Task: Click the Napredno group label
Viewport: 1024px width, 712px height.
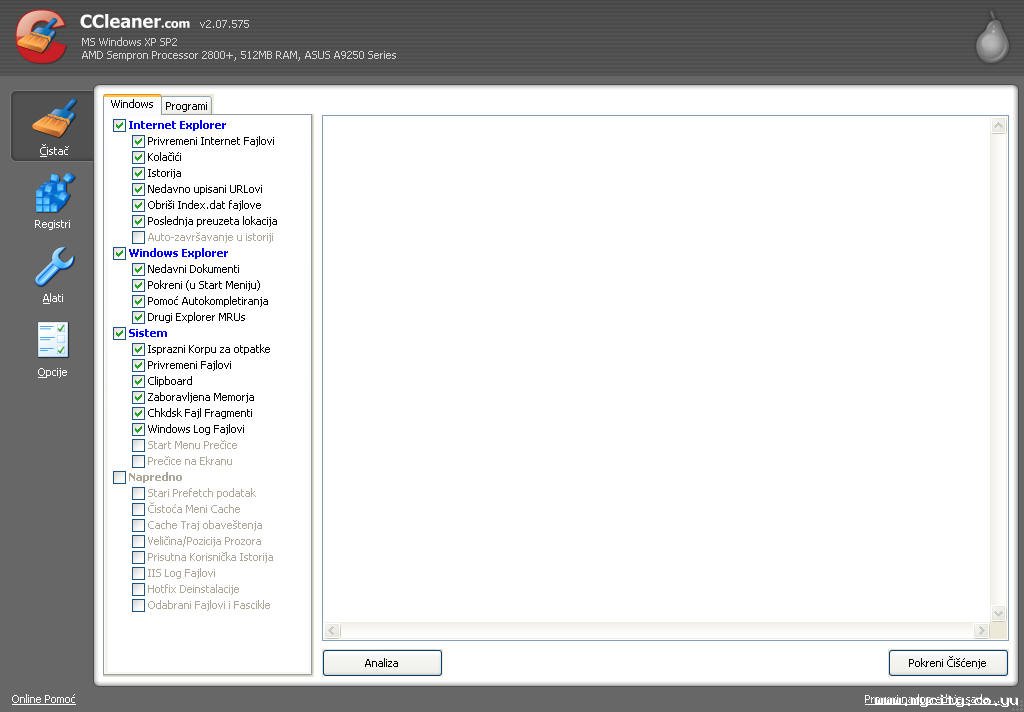Action: point(155,477)
